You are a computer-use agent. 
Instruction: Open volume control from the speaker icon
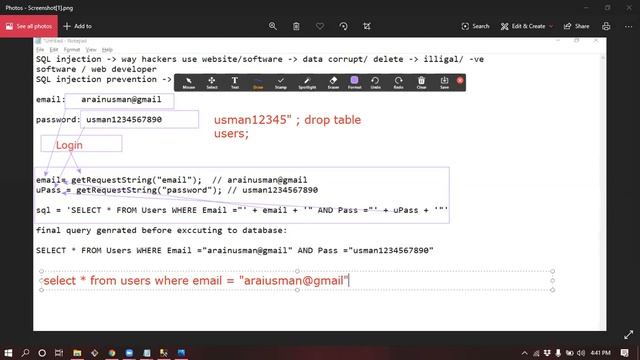coord(581,353)
